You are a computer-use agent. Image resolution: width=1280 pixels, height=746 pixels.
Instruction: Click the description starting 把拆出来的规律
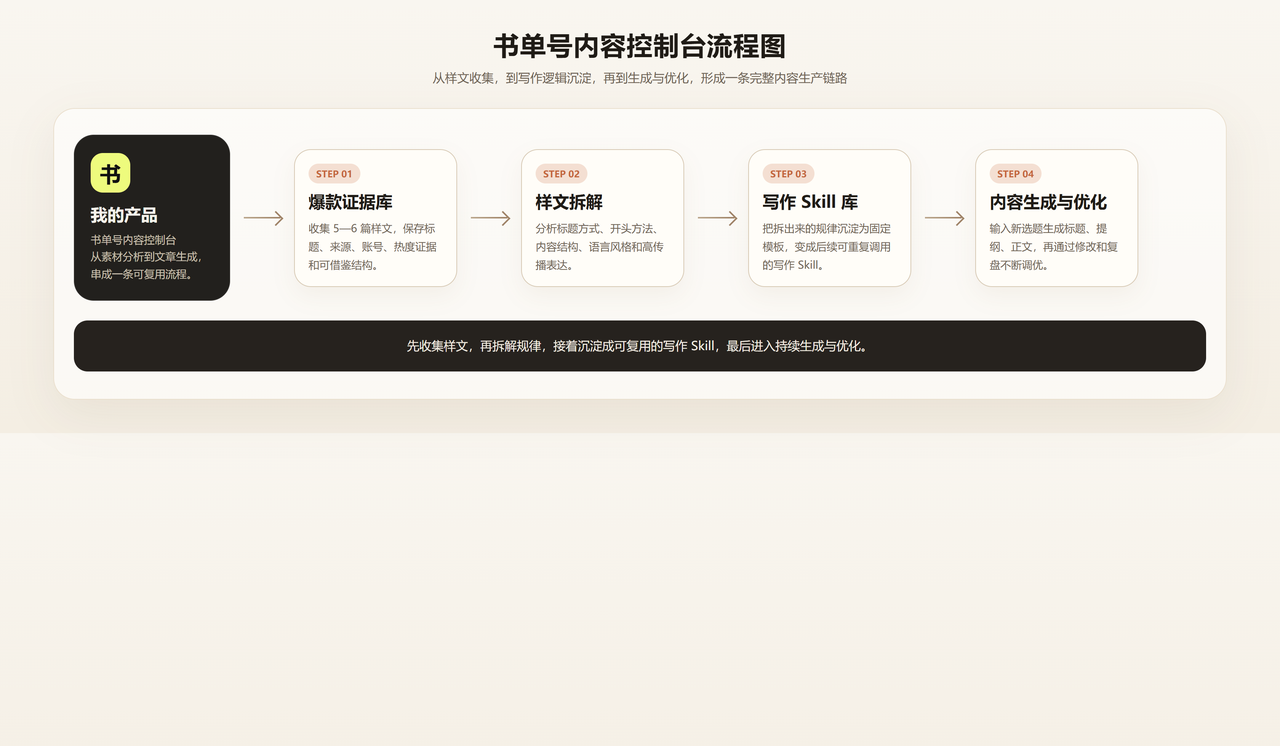coord(827,247)
